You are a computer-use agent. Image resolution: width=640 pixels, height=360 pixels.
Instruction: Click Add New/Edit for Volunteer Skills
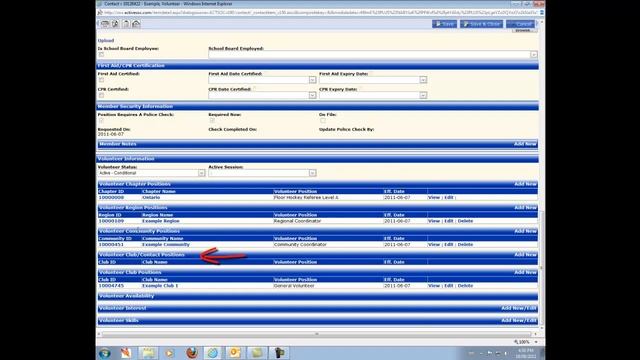(519, 321)
